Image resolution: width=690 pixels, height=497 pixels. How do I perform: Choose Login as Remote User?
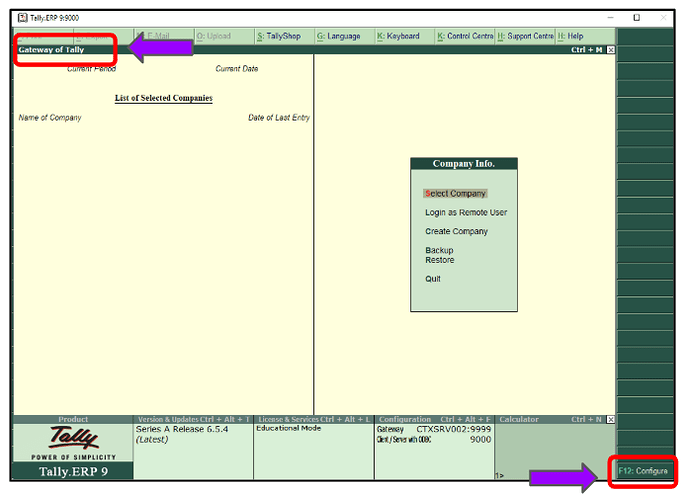pos(466,213)
